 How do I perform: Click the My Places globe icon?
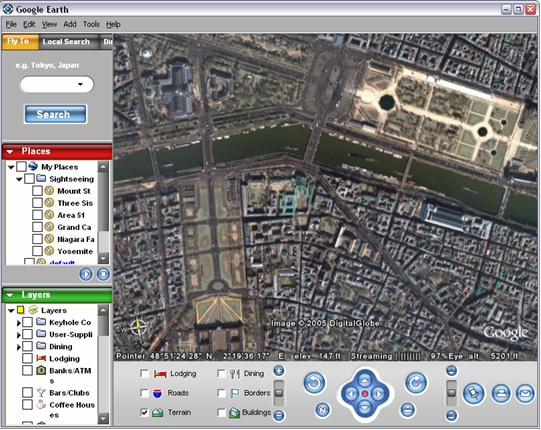pyautogui.click(x=33, y=167)
